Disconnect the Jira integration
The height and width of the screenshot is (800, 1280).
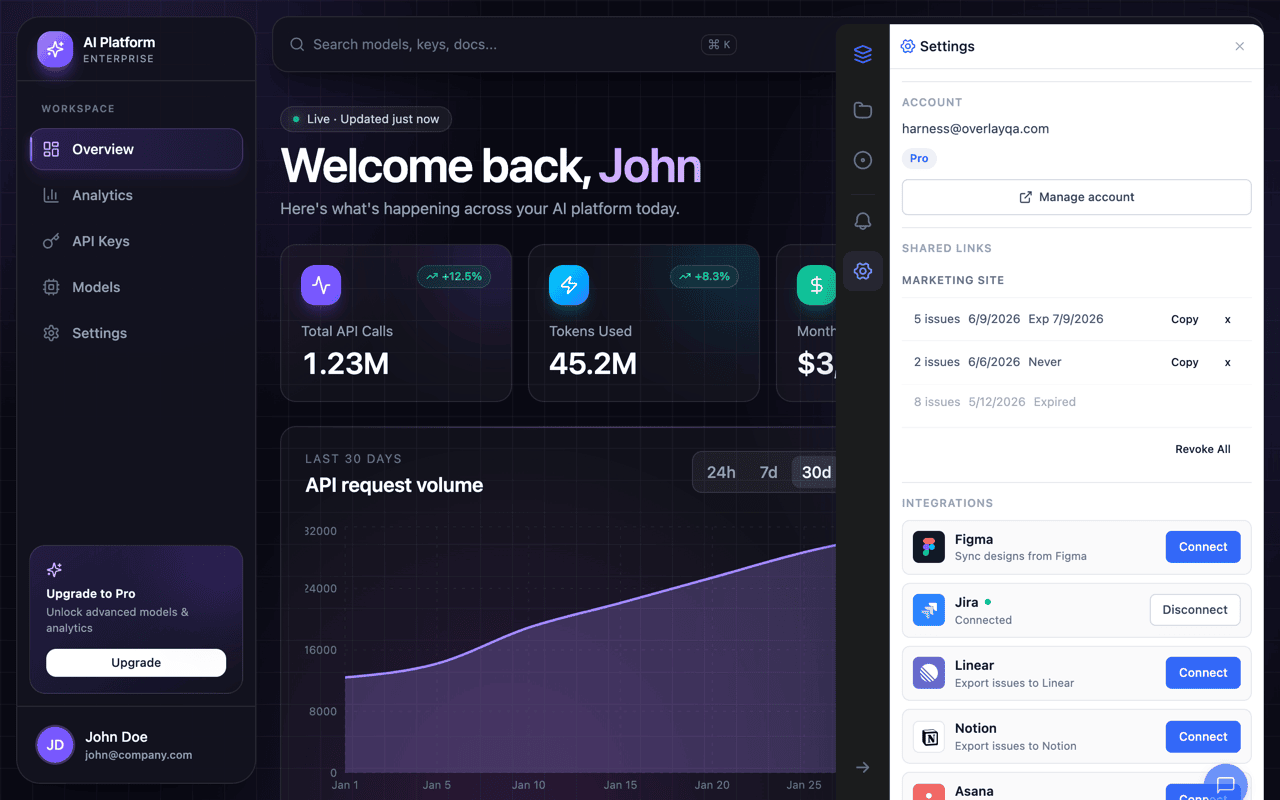pos(1195,610)
